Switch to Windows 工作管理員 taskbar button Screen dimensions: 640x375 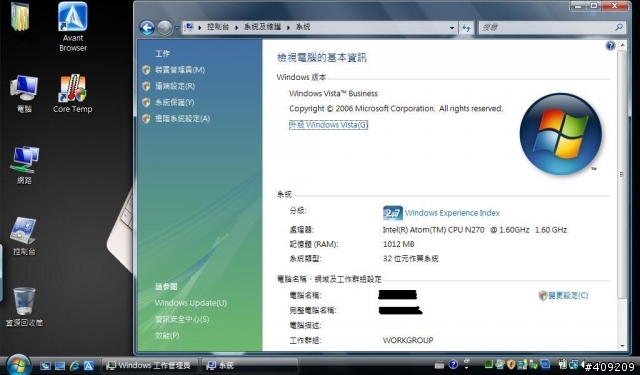(x=149, y=365)
